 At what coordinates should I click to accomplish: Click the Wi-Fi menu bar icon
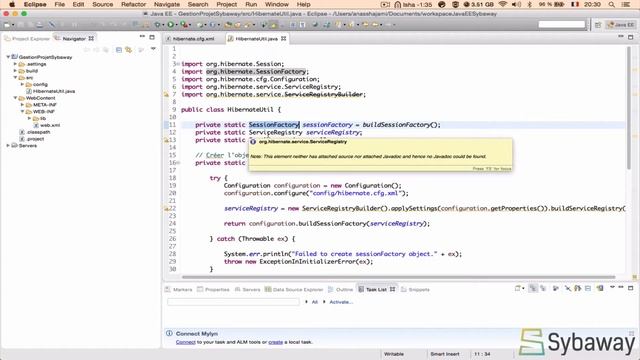[x=503, y=4]
